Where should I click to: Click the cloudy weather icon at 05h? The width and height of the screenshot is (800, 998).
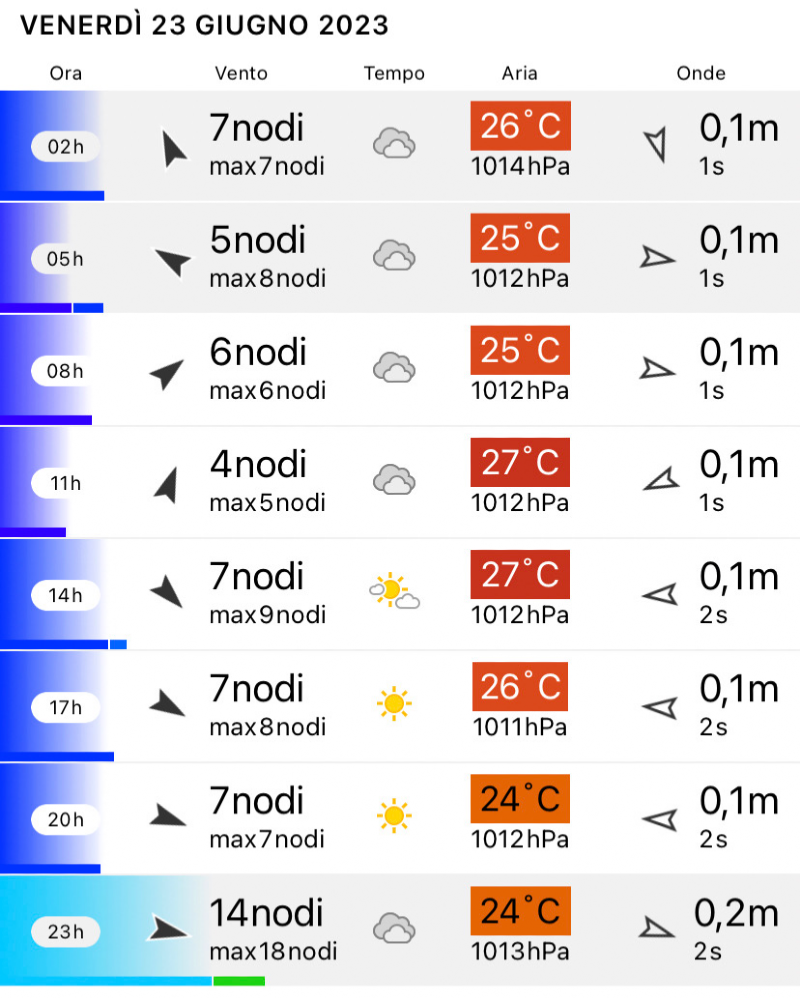coord(394,257)
